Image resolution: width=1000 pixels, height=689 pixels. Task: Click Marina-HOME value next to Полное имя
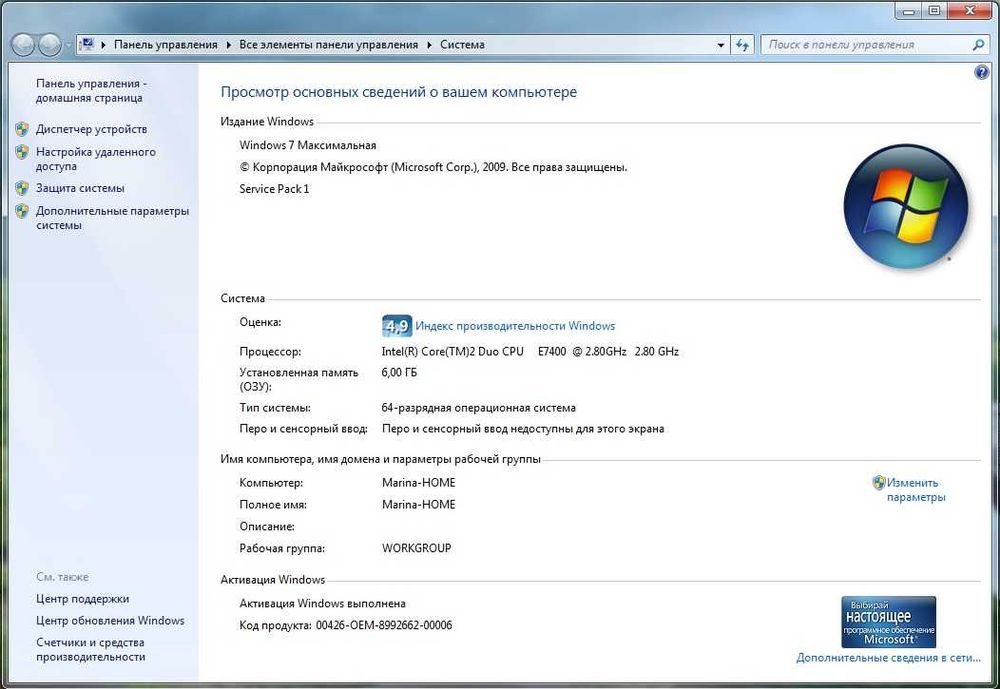point(418,505)
